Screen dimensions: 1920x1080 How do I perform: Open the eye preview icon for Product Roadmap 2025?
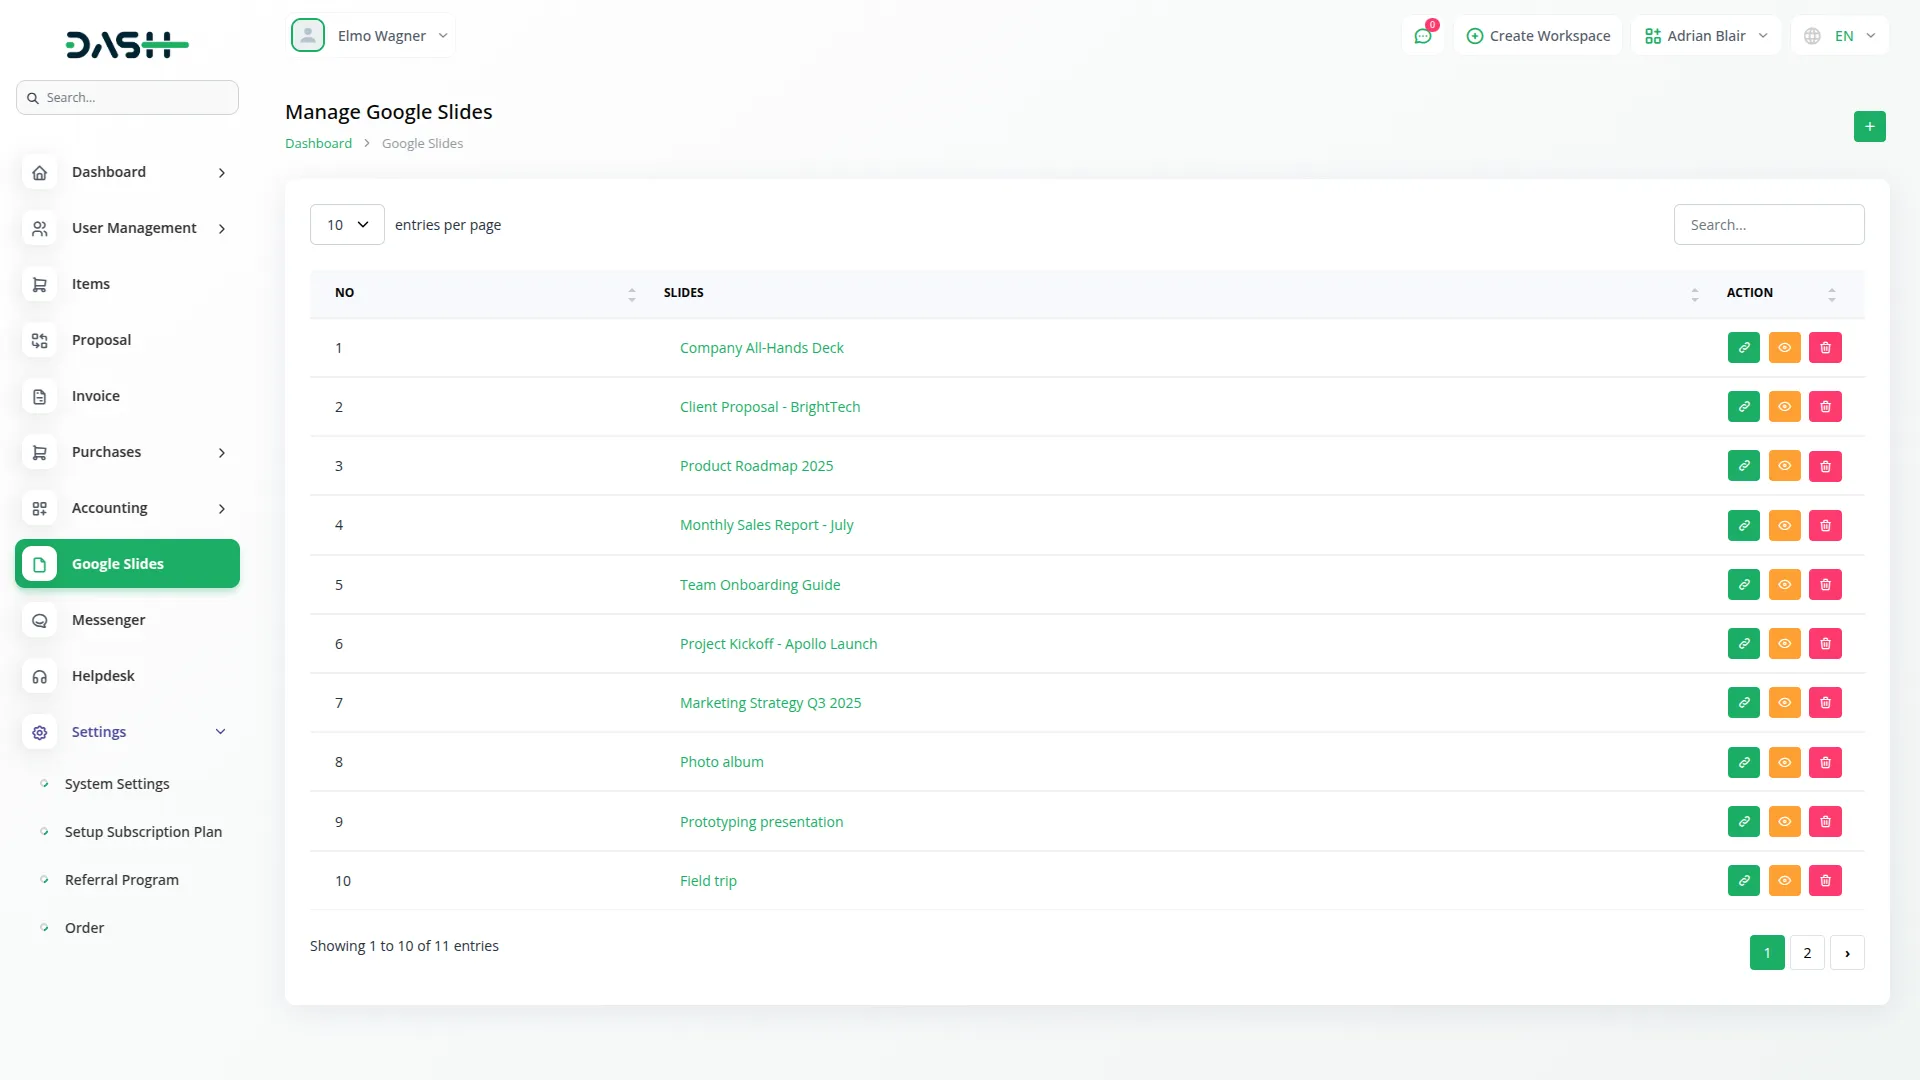[1784, 465]
